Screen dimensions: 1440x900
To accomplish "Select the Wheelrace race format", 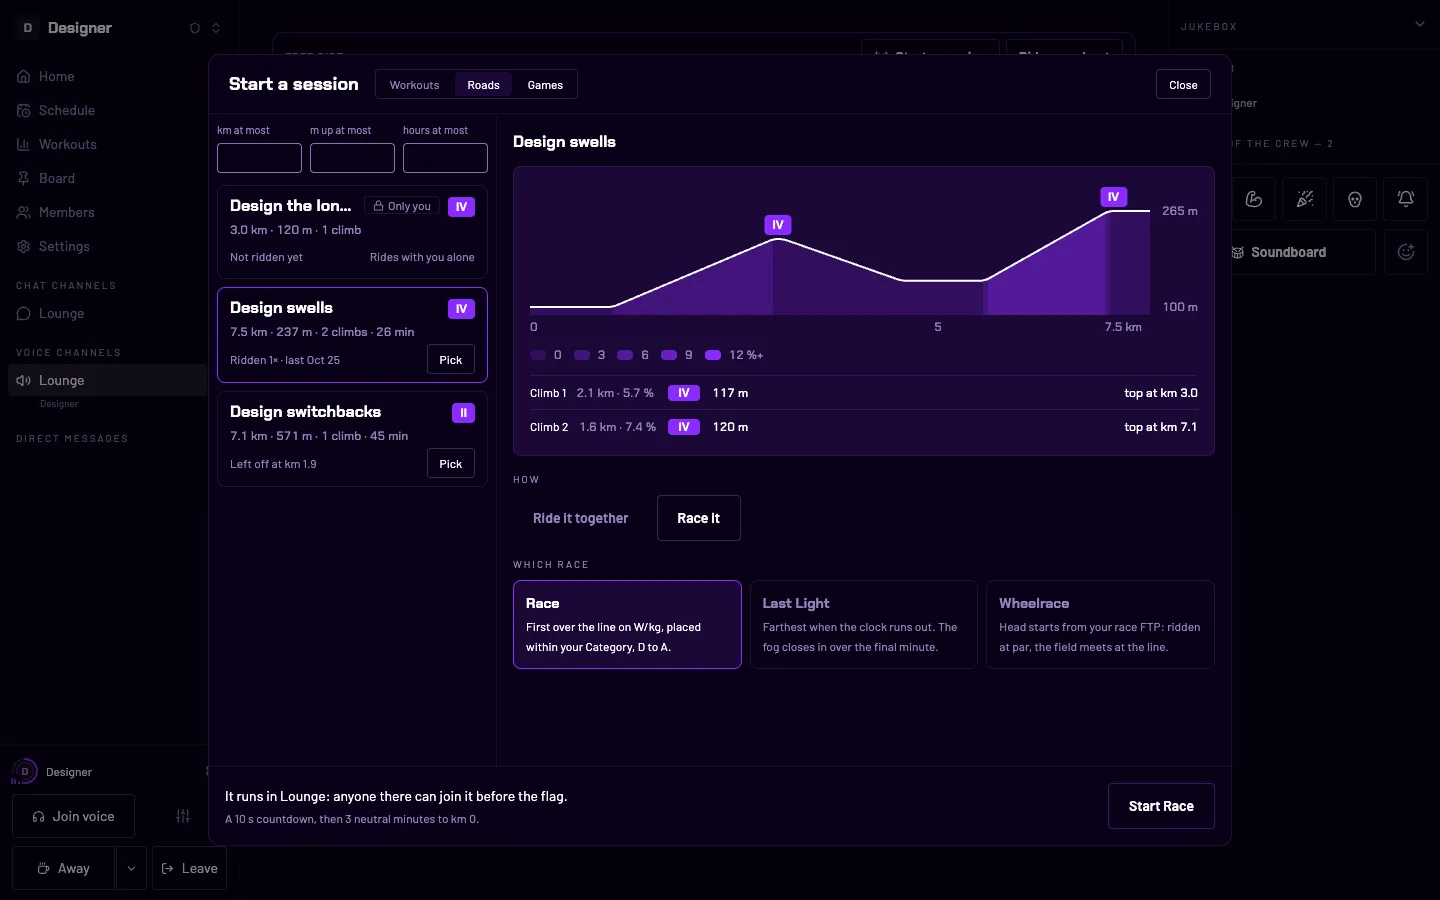I will tap(1100, 624).
